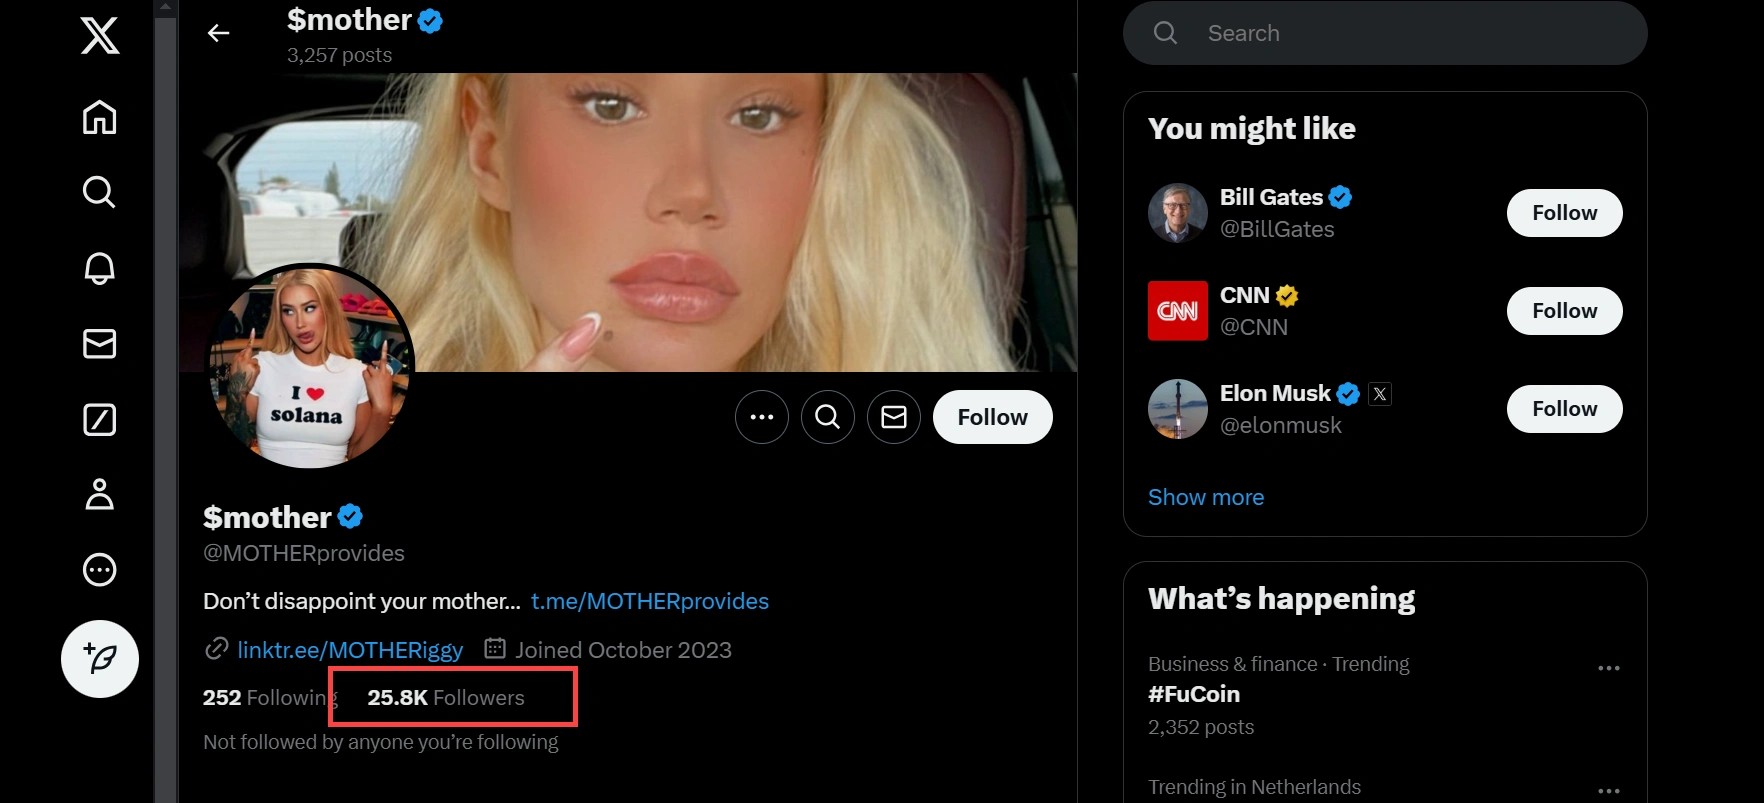Go to the Home feed icon
Viewport: 1764px width, 803px height.
[99, 117]
